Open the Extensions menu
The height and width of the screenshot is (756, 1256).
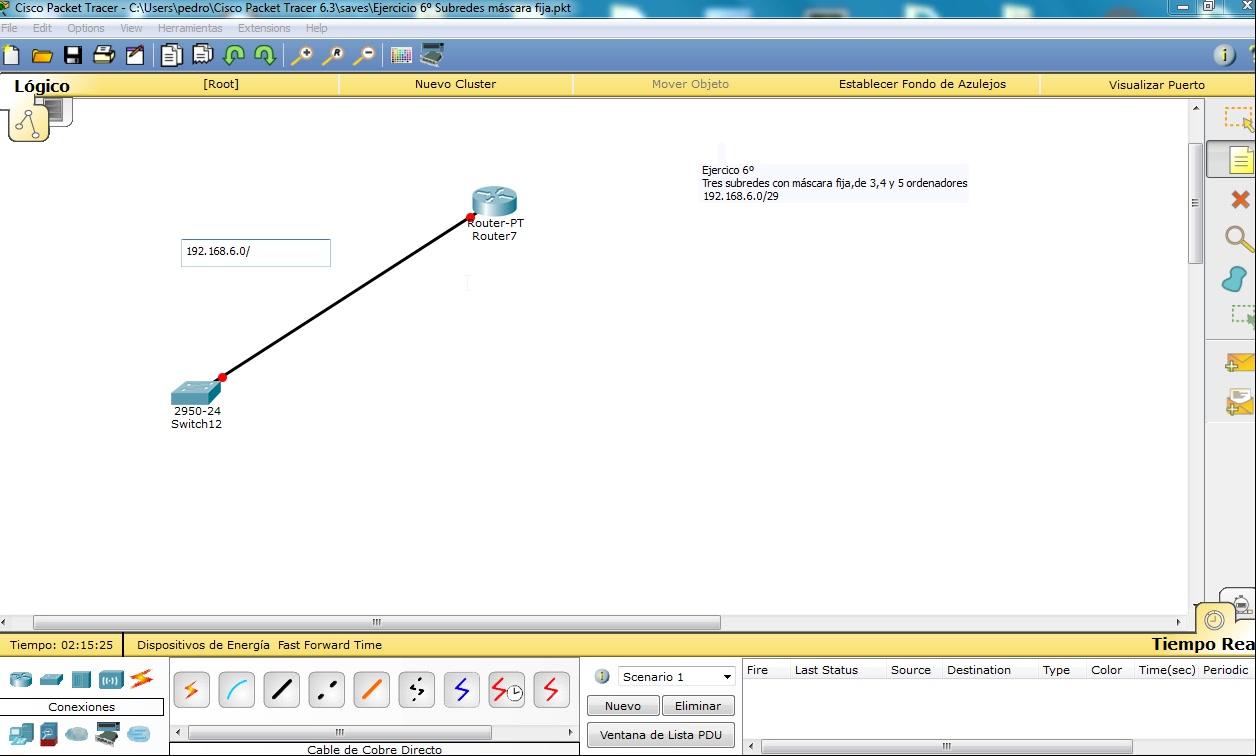[264, 28]
